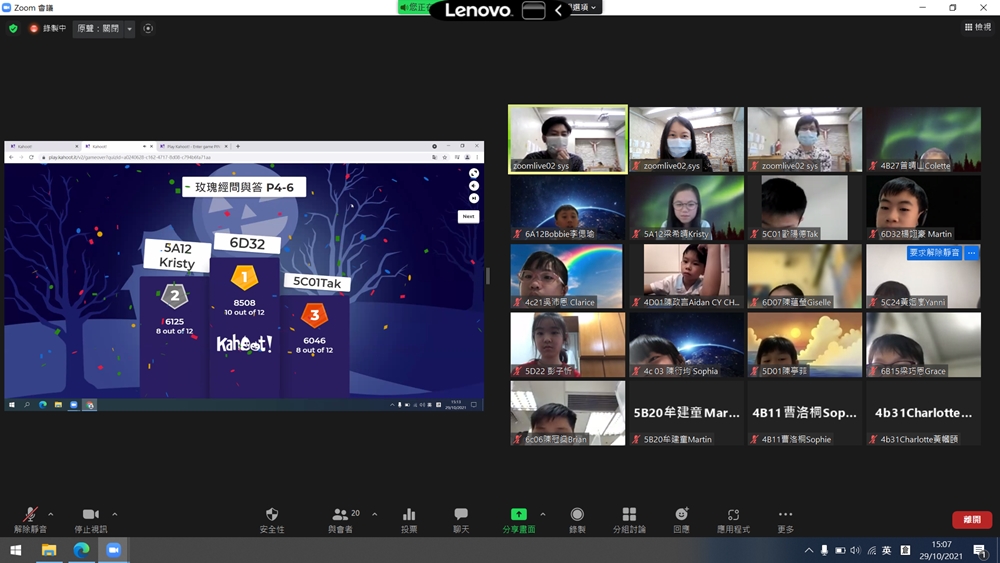Click 6D32 first place podium name
The height and width of the screenshot is (563, 1000).
point(247,243)
